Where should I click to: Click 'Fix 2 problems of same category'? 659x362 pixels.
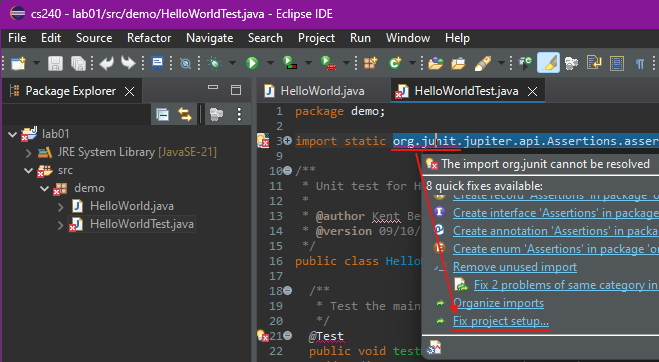[566, 285]
